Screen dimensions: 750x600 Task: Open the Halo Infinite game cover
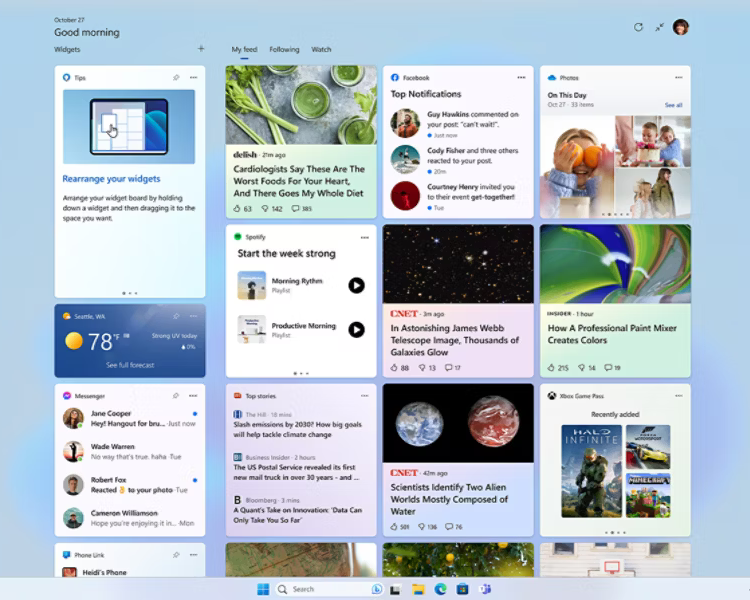point(591,471)
